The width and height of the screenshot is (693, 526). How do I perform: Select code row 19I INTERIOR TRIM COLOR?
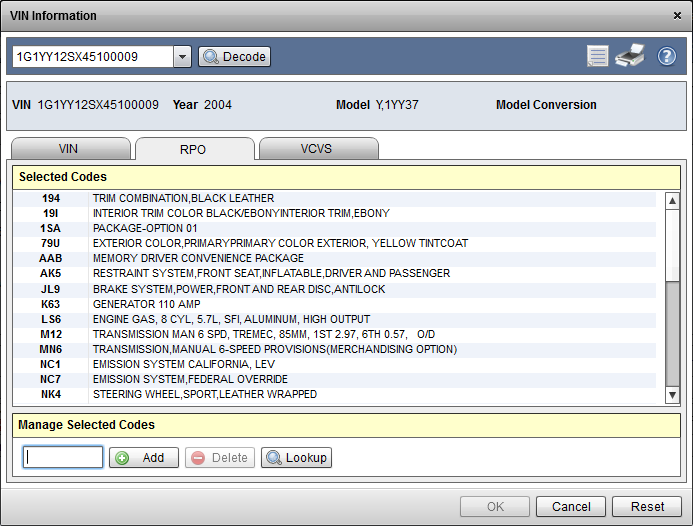(x=335, y=213)
